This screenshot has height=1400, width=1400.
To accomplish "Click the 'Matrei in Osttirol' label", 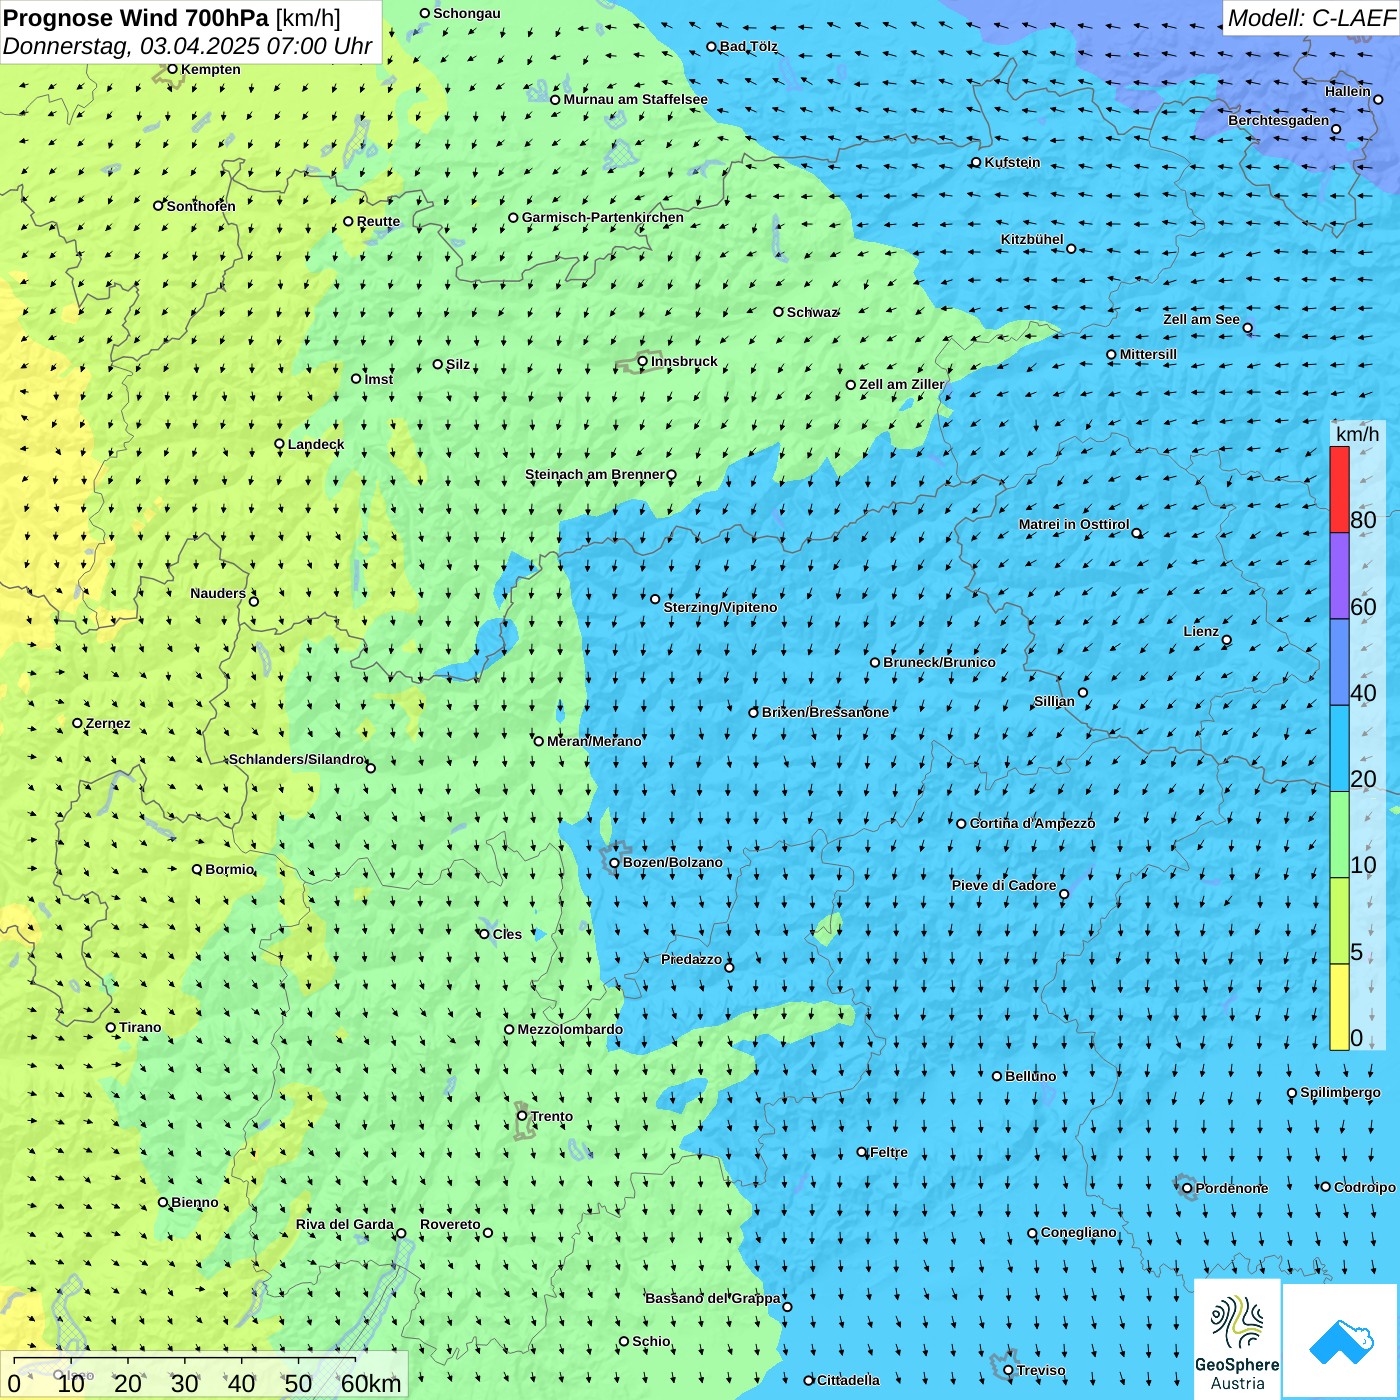I will click(1074, 524).
